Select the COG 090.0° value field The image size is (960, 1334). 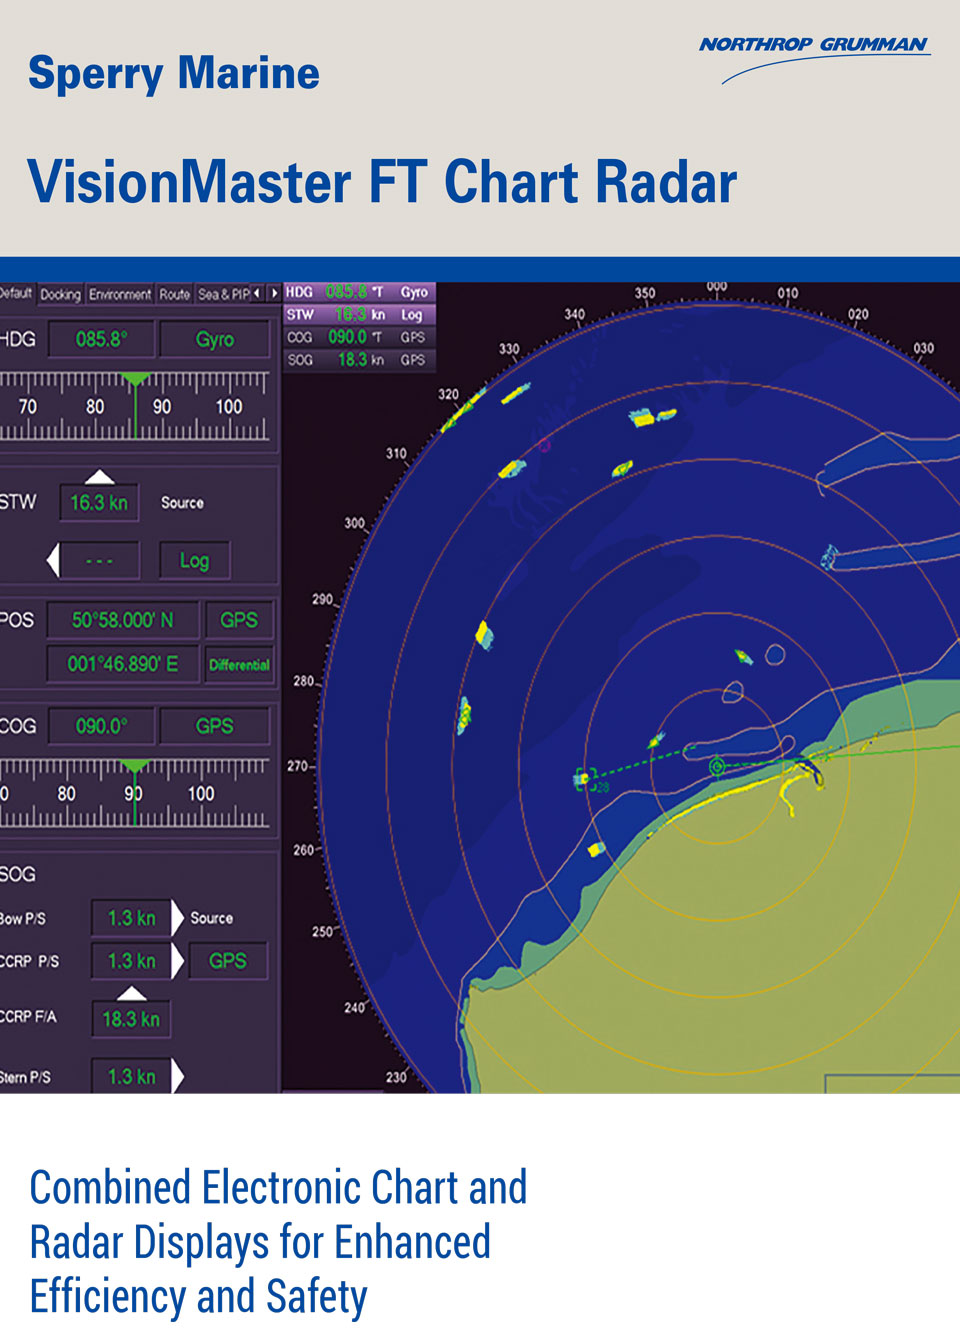click(x=102, y=726)
